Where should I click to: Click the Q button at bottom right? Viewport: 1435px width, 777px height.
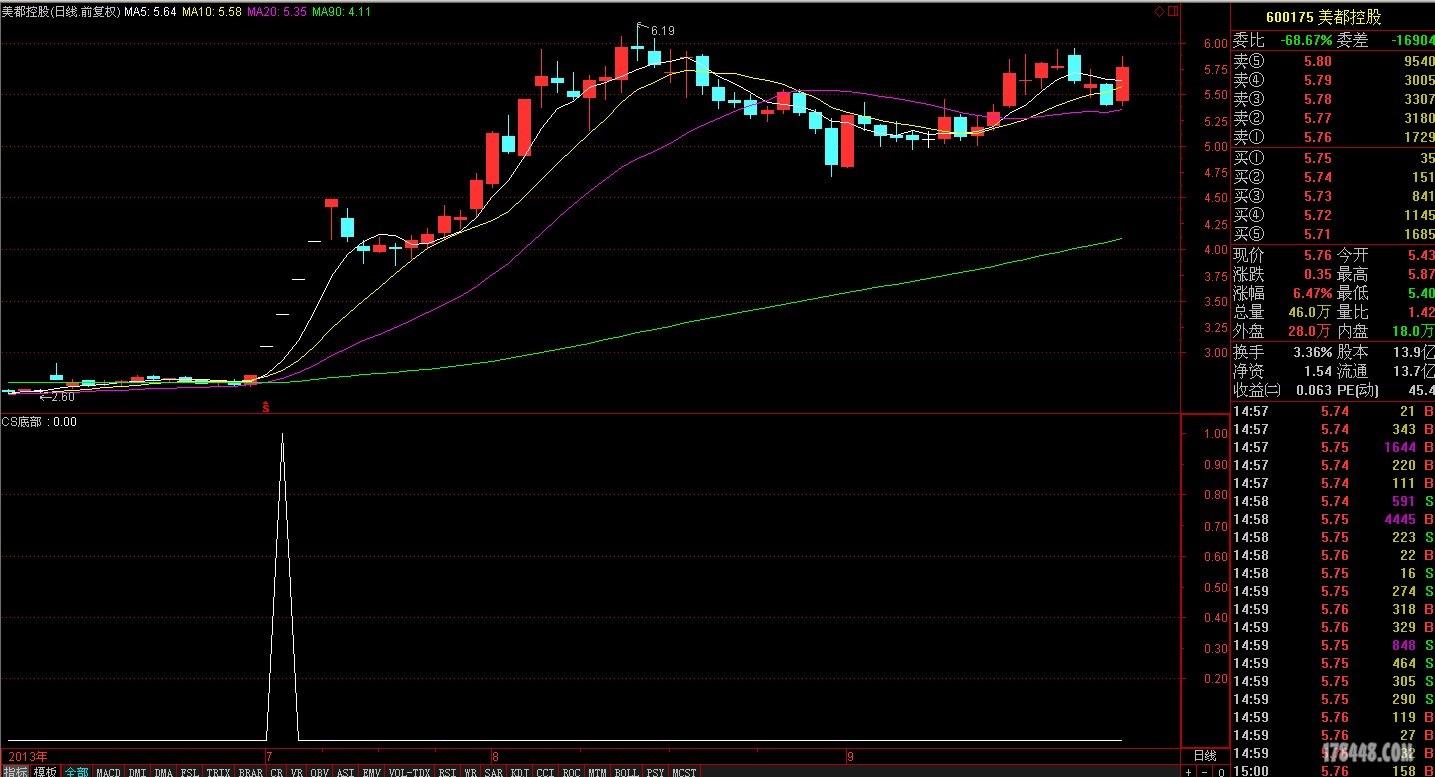1221,772
